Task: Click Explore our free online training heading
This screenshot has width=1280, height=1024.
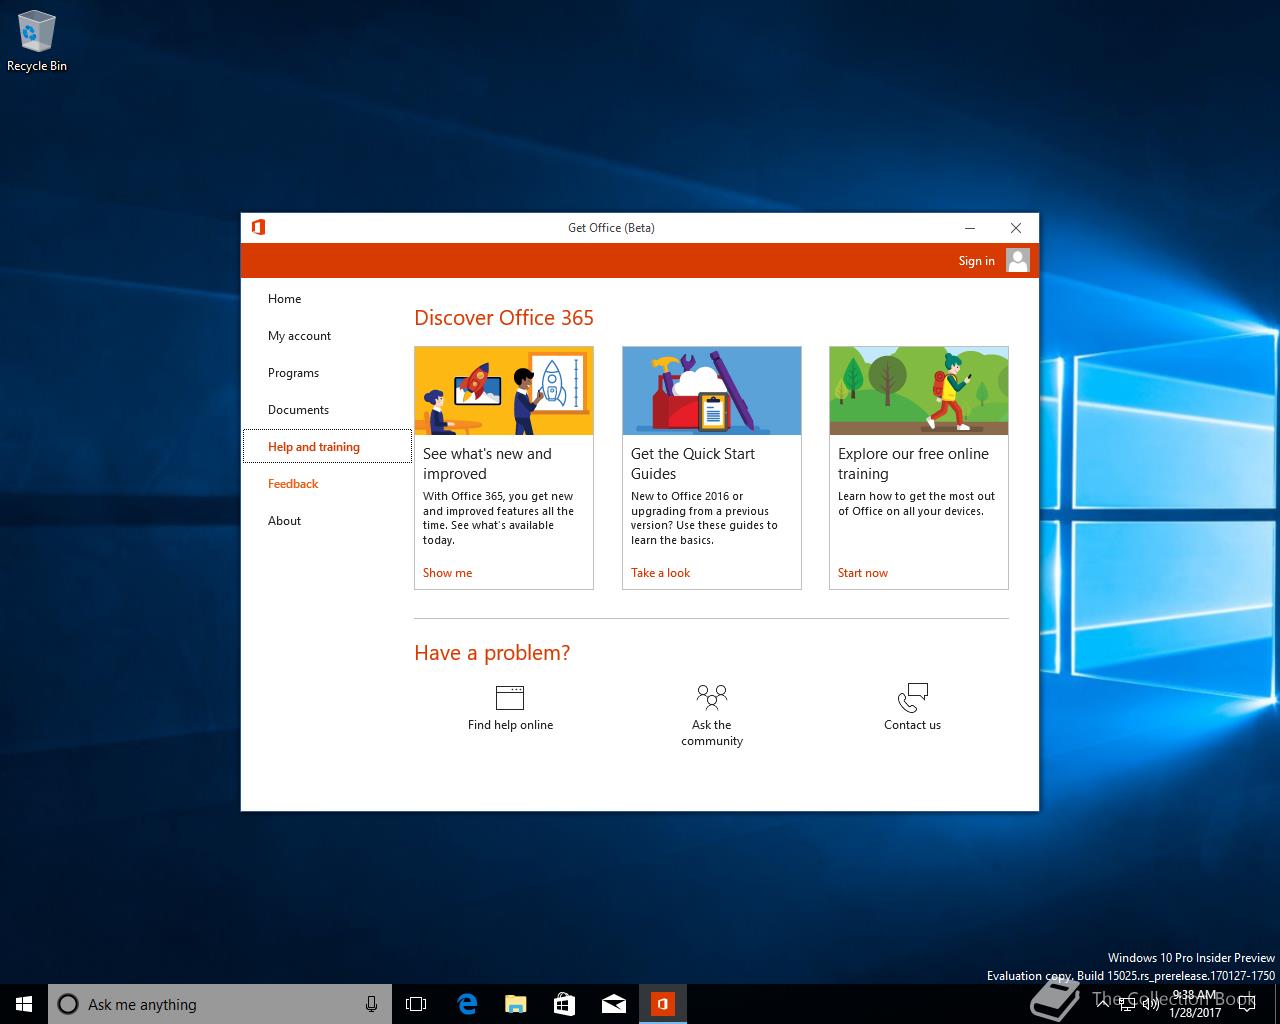Action: coord(913,464)
